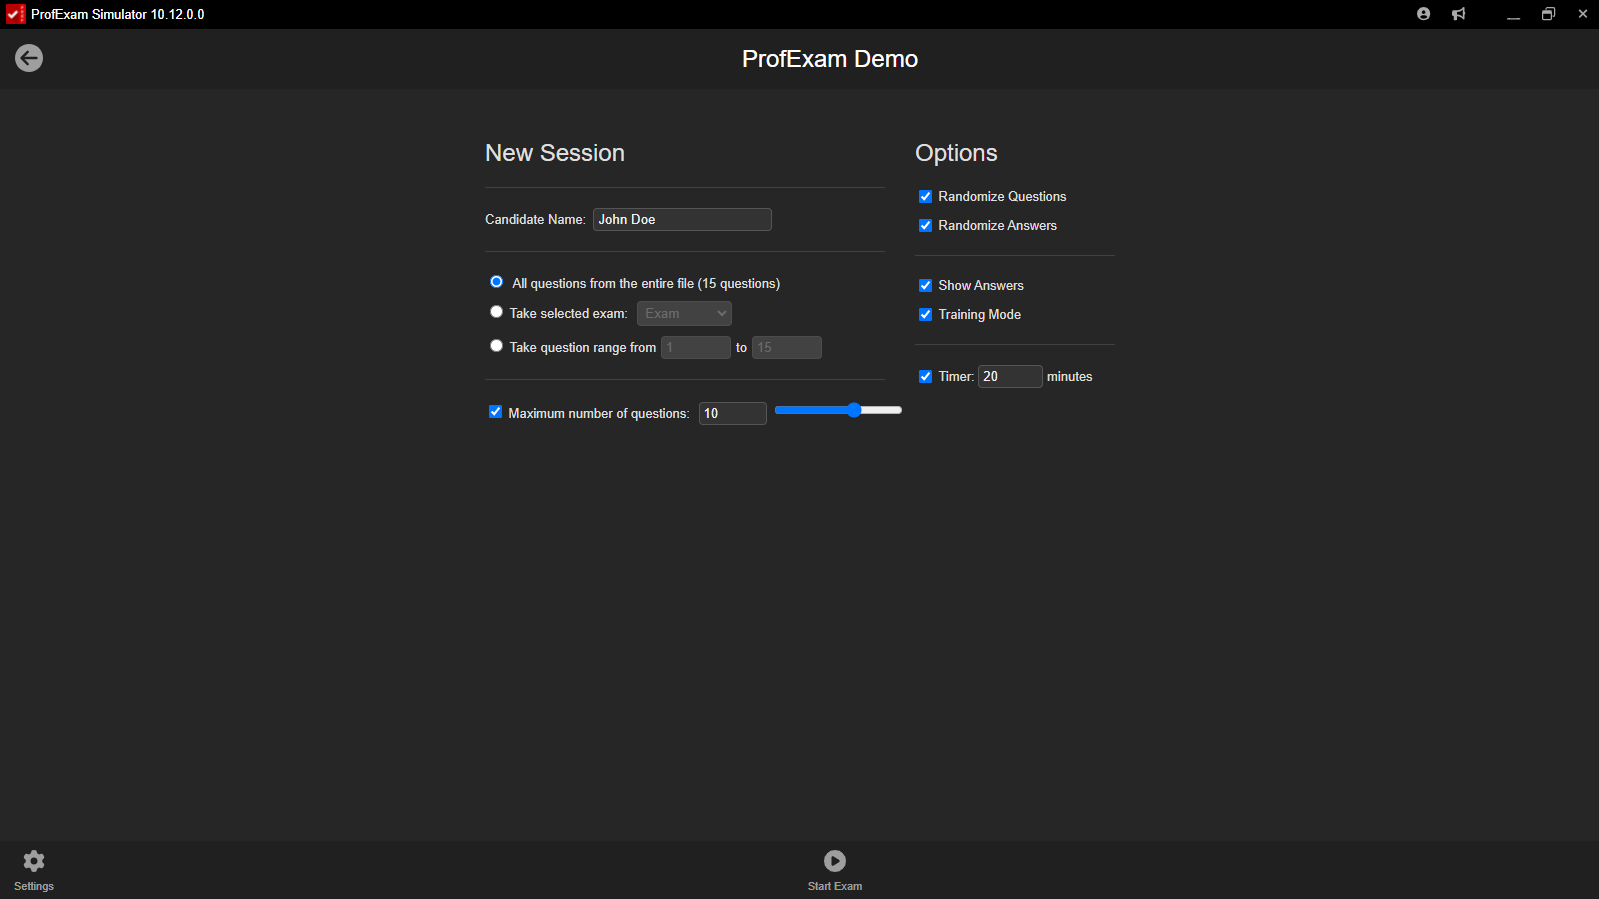Select All questions from entire file
Image resolution: width=1599 pixels, height=899 pixels.
pos(496,282)
